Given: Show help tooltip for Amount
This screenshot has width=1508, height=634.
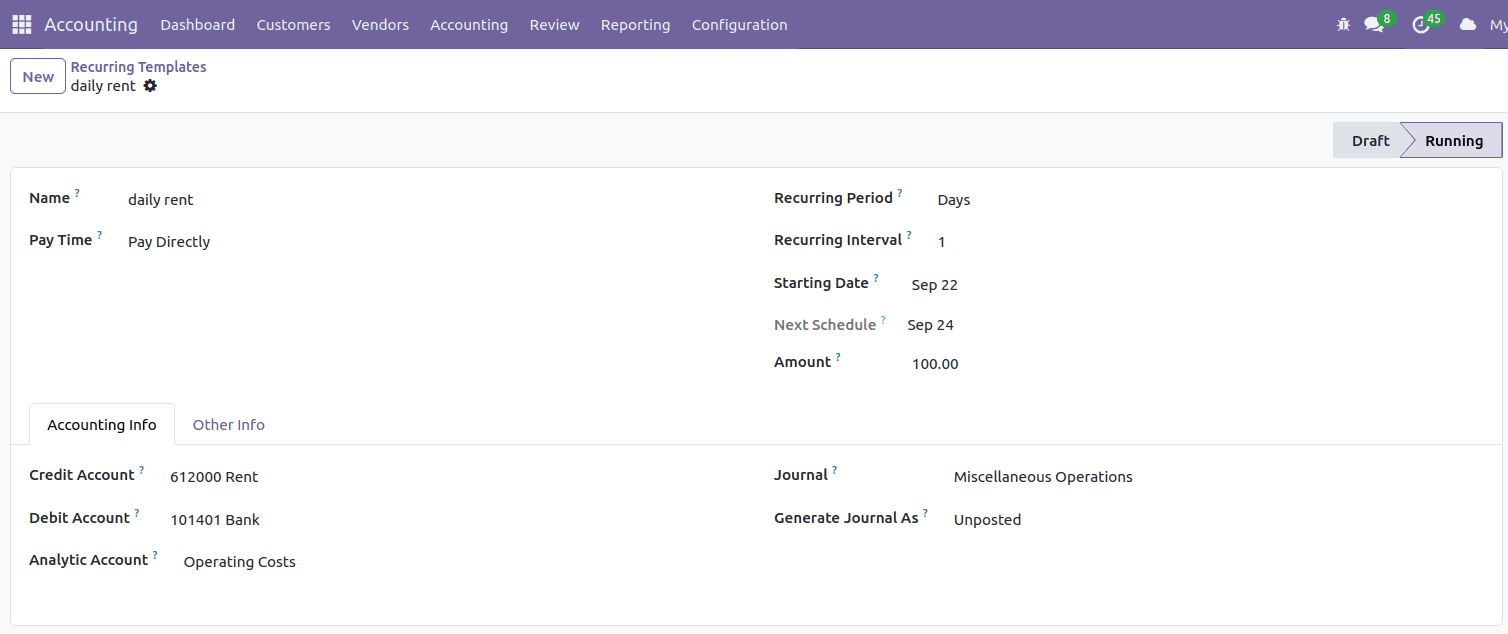Looking at the screenshot, I should [x=838, y=357].
